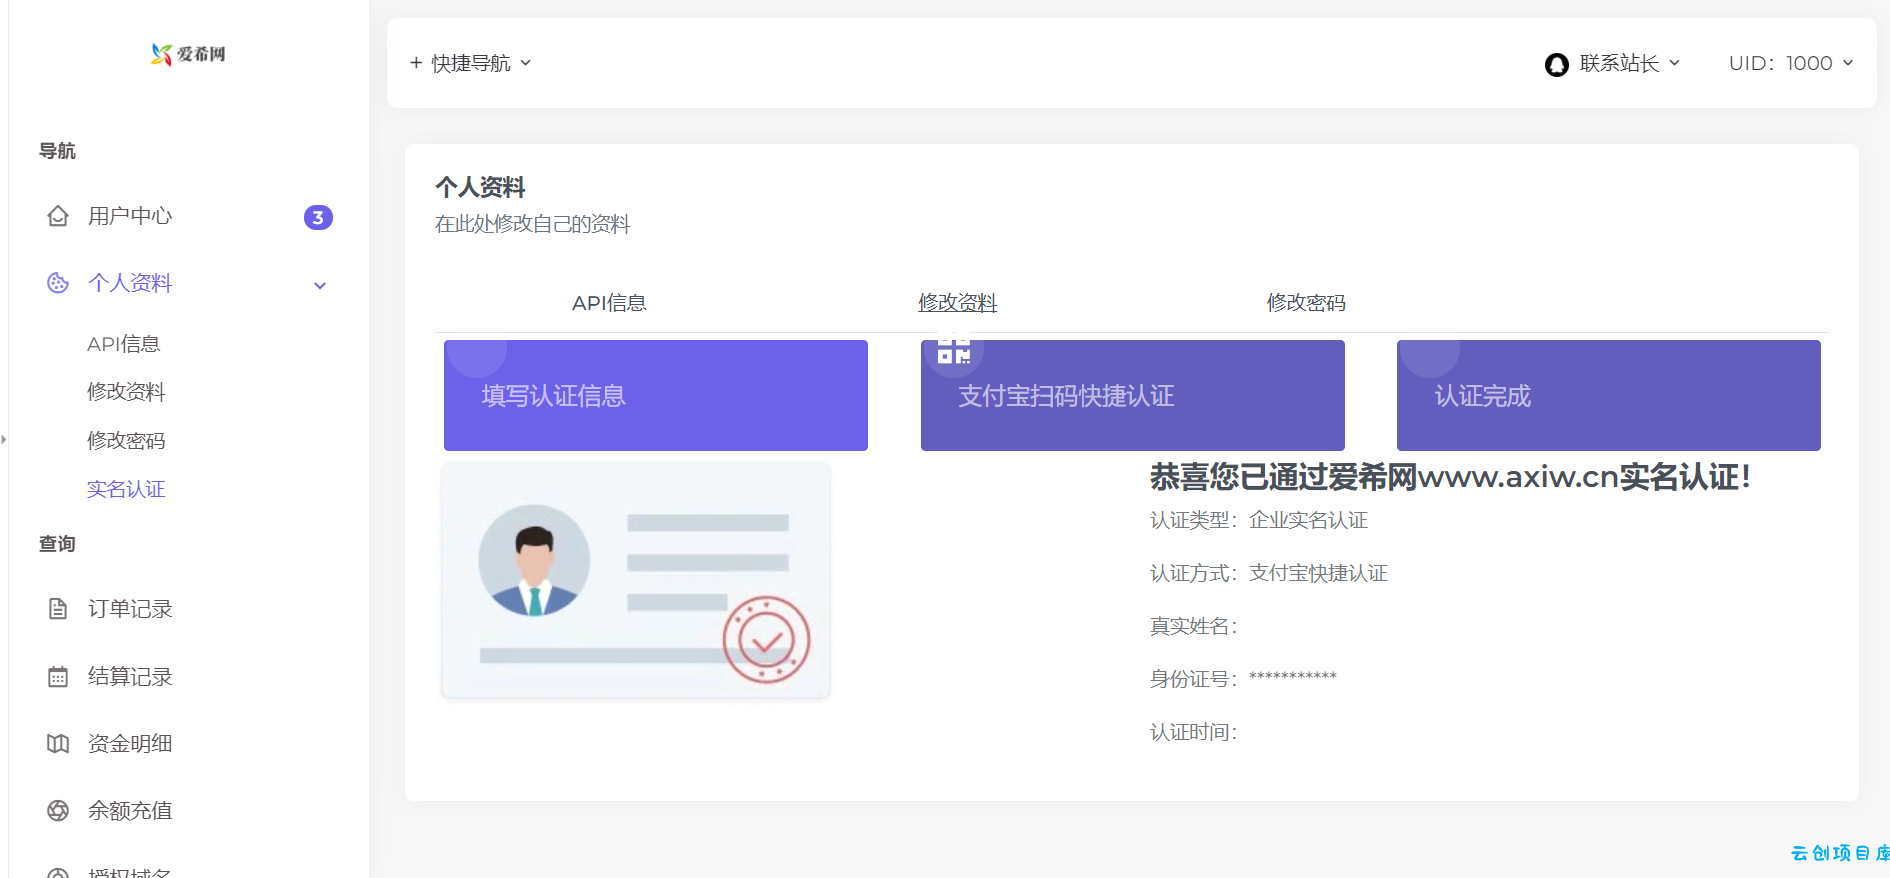Click the congratulation heading with www.axiw.cn
Screen dimensions: 1890x878
(x=1450, y=477)
